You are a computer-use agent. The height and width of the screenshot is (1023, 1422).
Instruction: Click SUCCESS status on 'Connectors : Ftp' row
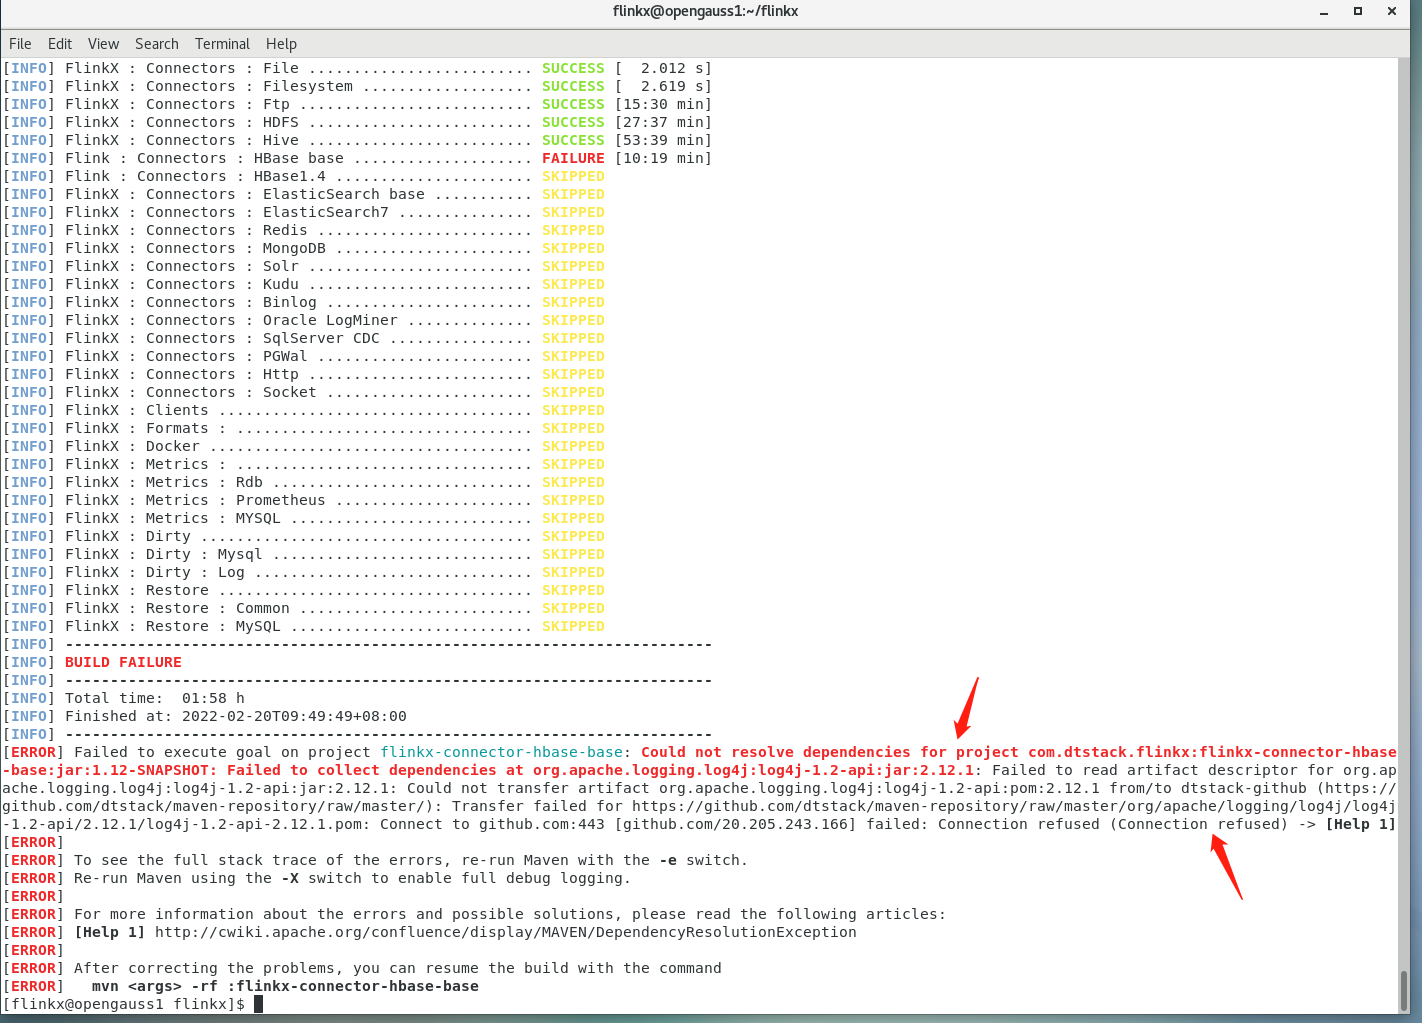573,104
